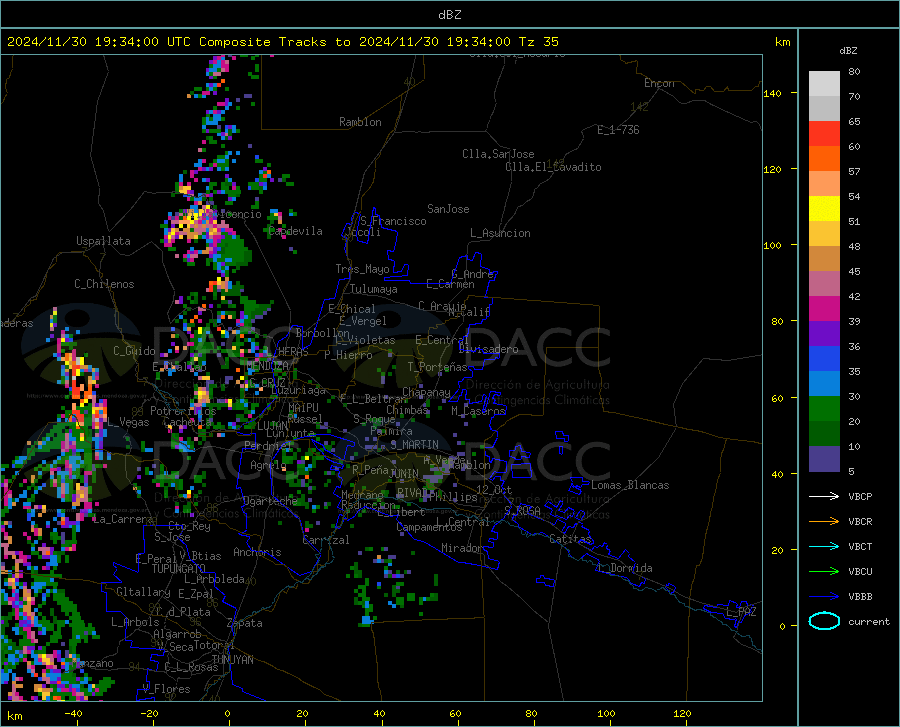Click the E_1-736 label
The image size is (900, 727).
pos(618,130)
